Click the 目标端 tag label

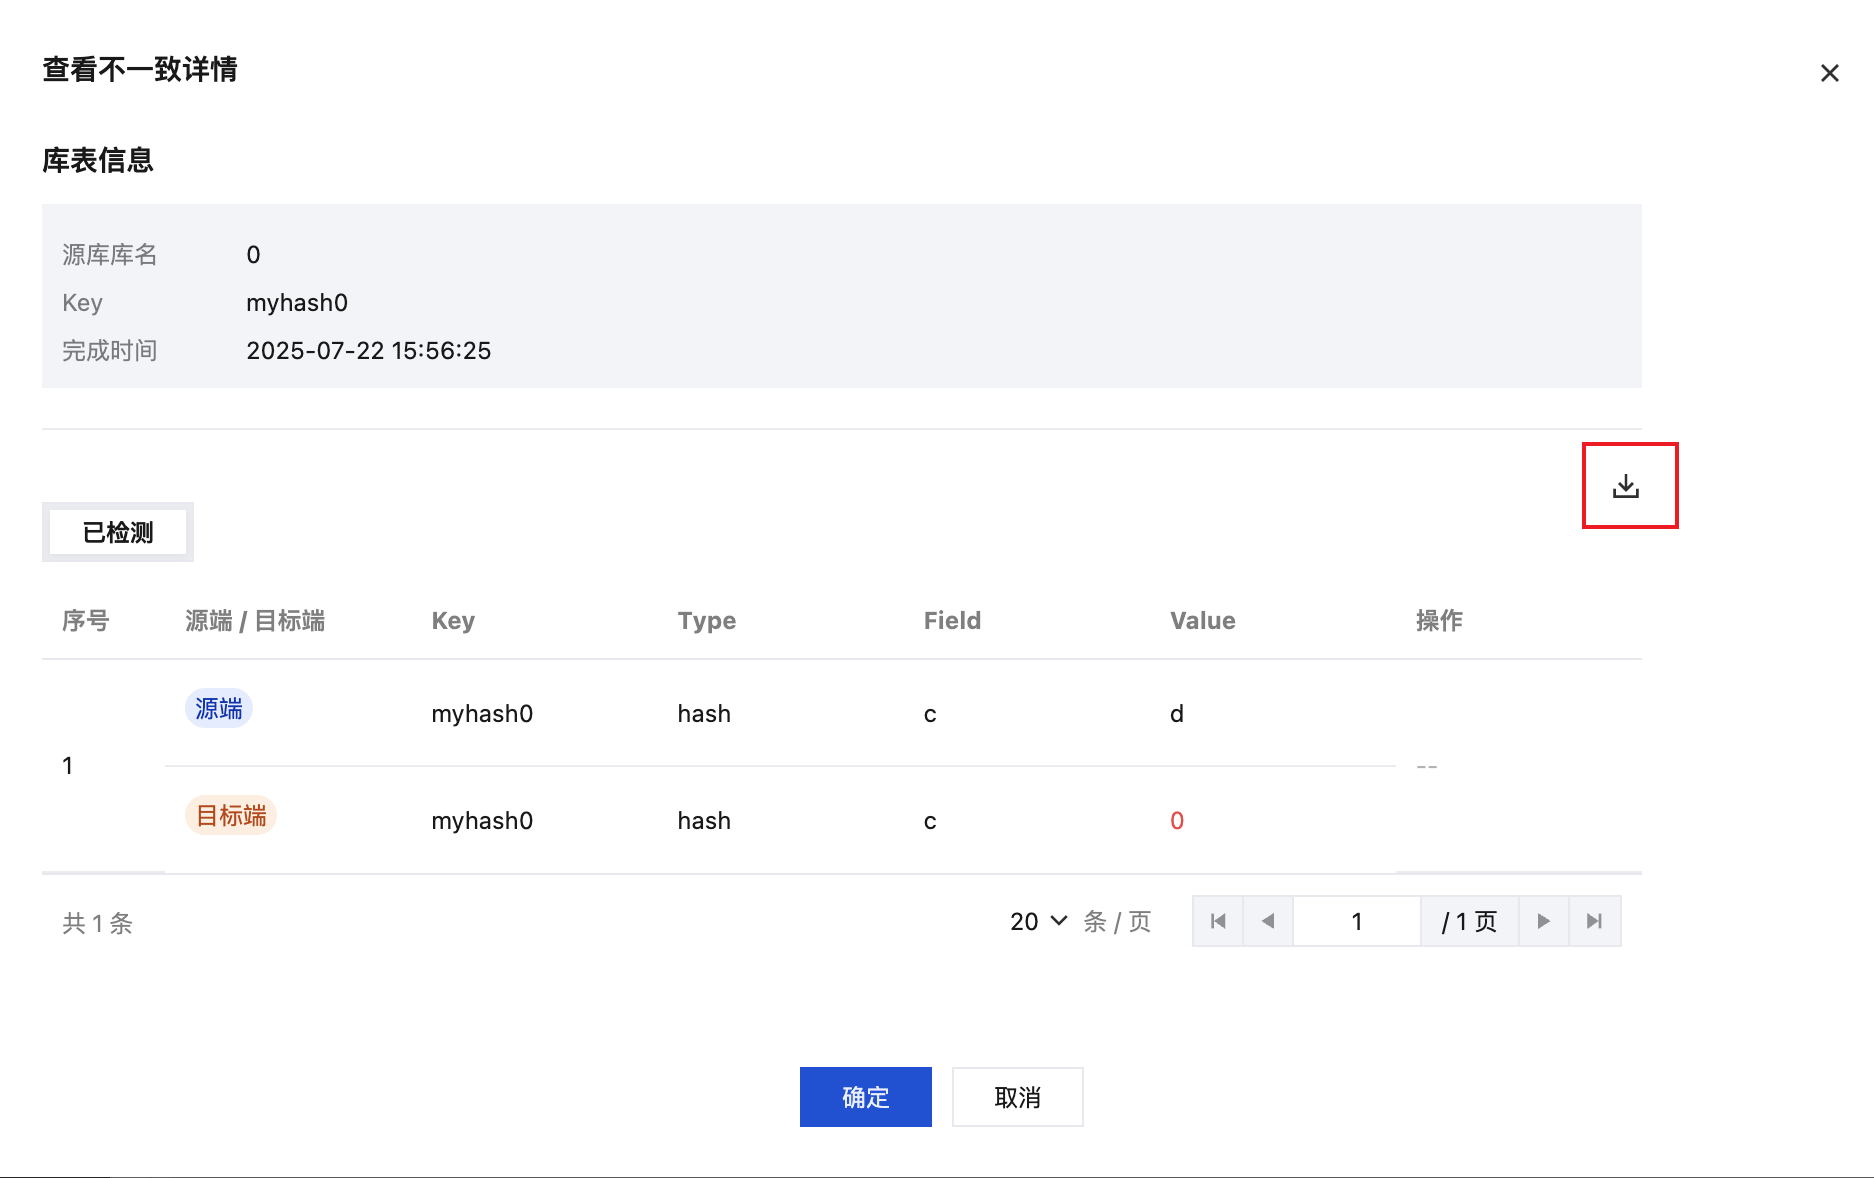tap(231, 816)
